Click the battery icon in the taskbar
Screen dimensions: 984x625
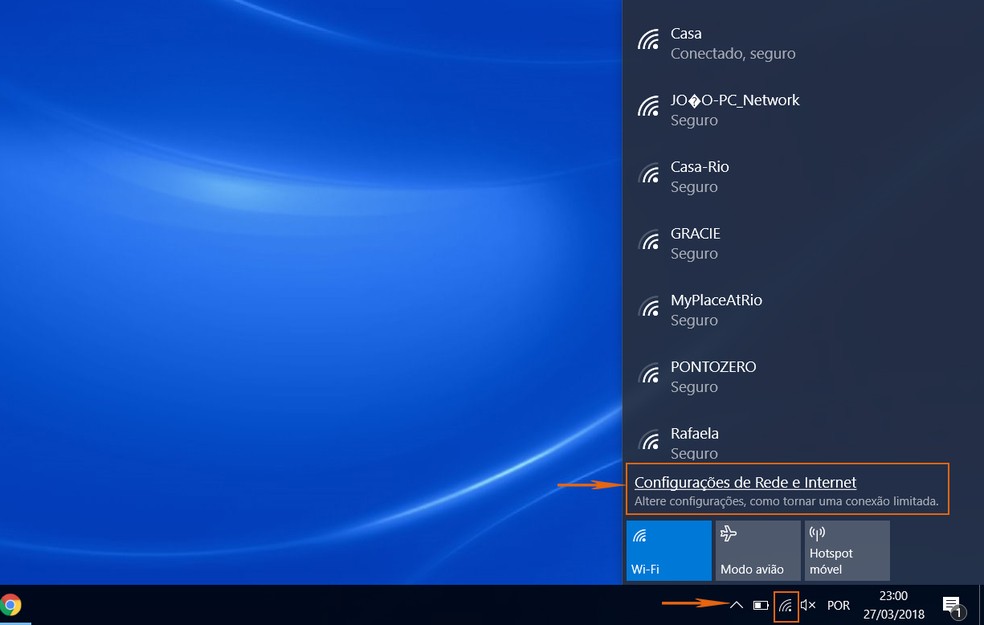tap(760, 605)
